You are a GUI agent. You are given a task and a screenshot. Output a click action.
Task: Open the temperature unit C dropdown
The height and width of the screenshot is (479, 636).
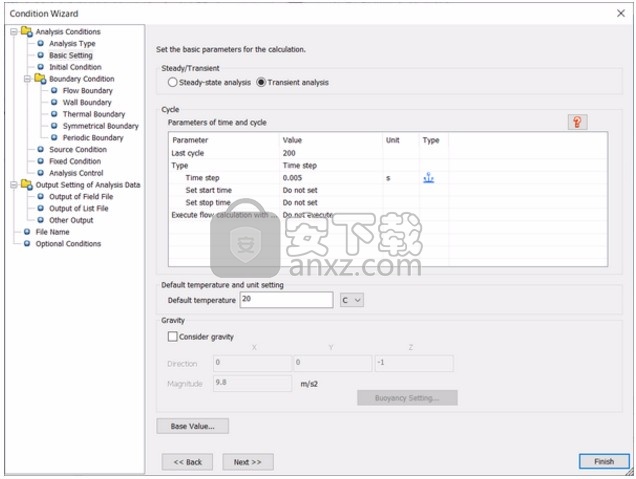coord(352,300)
